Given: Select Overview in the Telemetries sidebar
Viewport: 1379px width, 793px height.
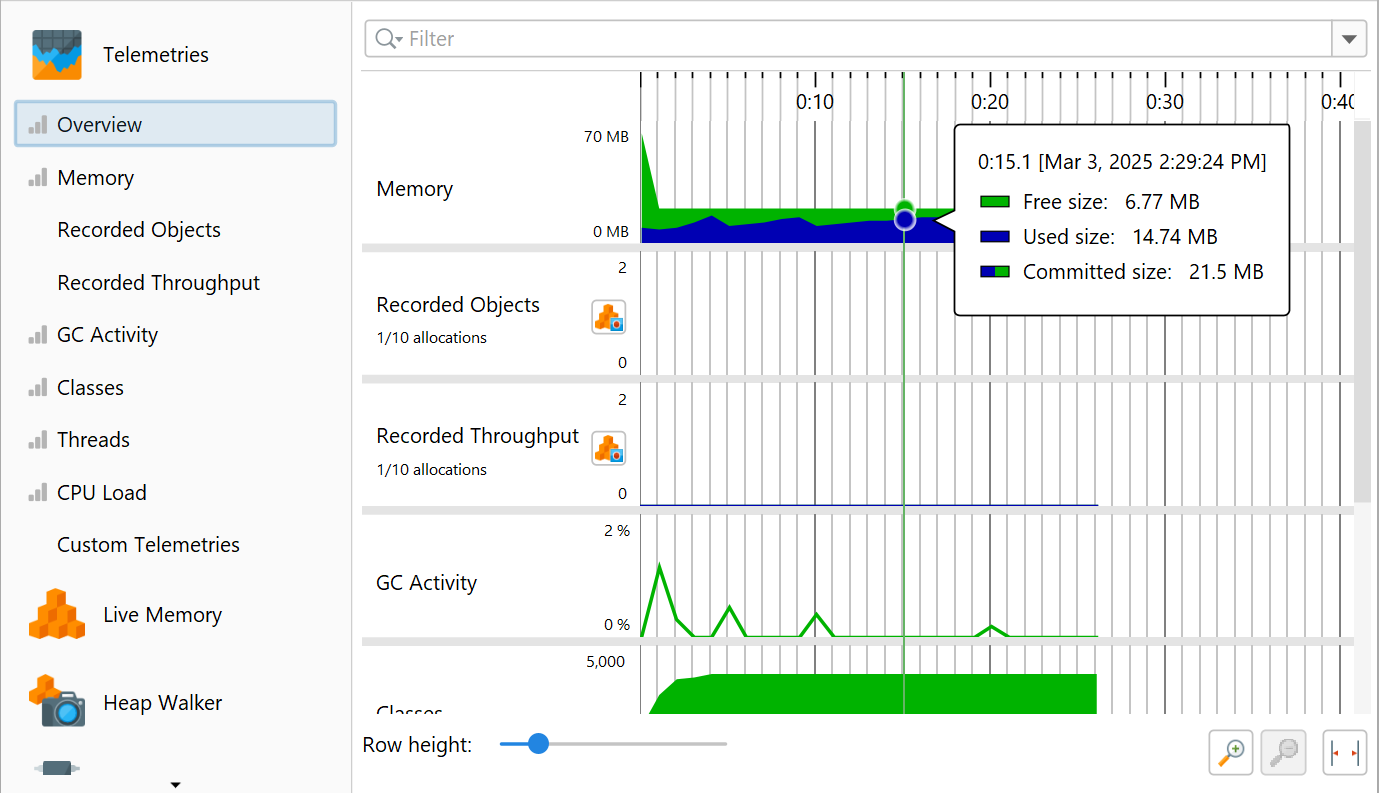Looking at the screenshot, I should coord(175,124).
